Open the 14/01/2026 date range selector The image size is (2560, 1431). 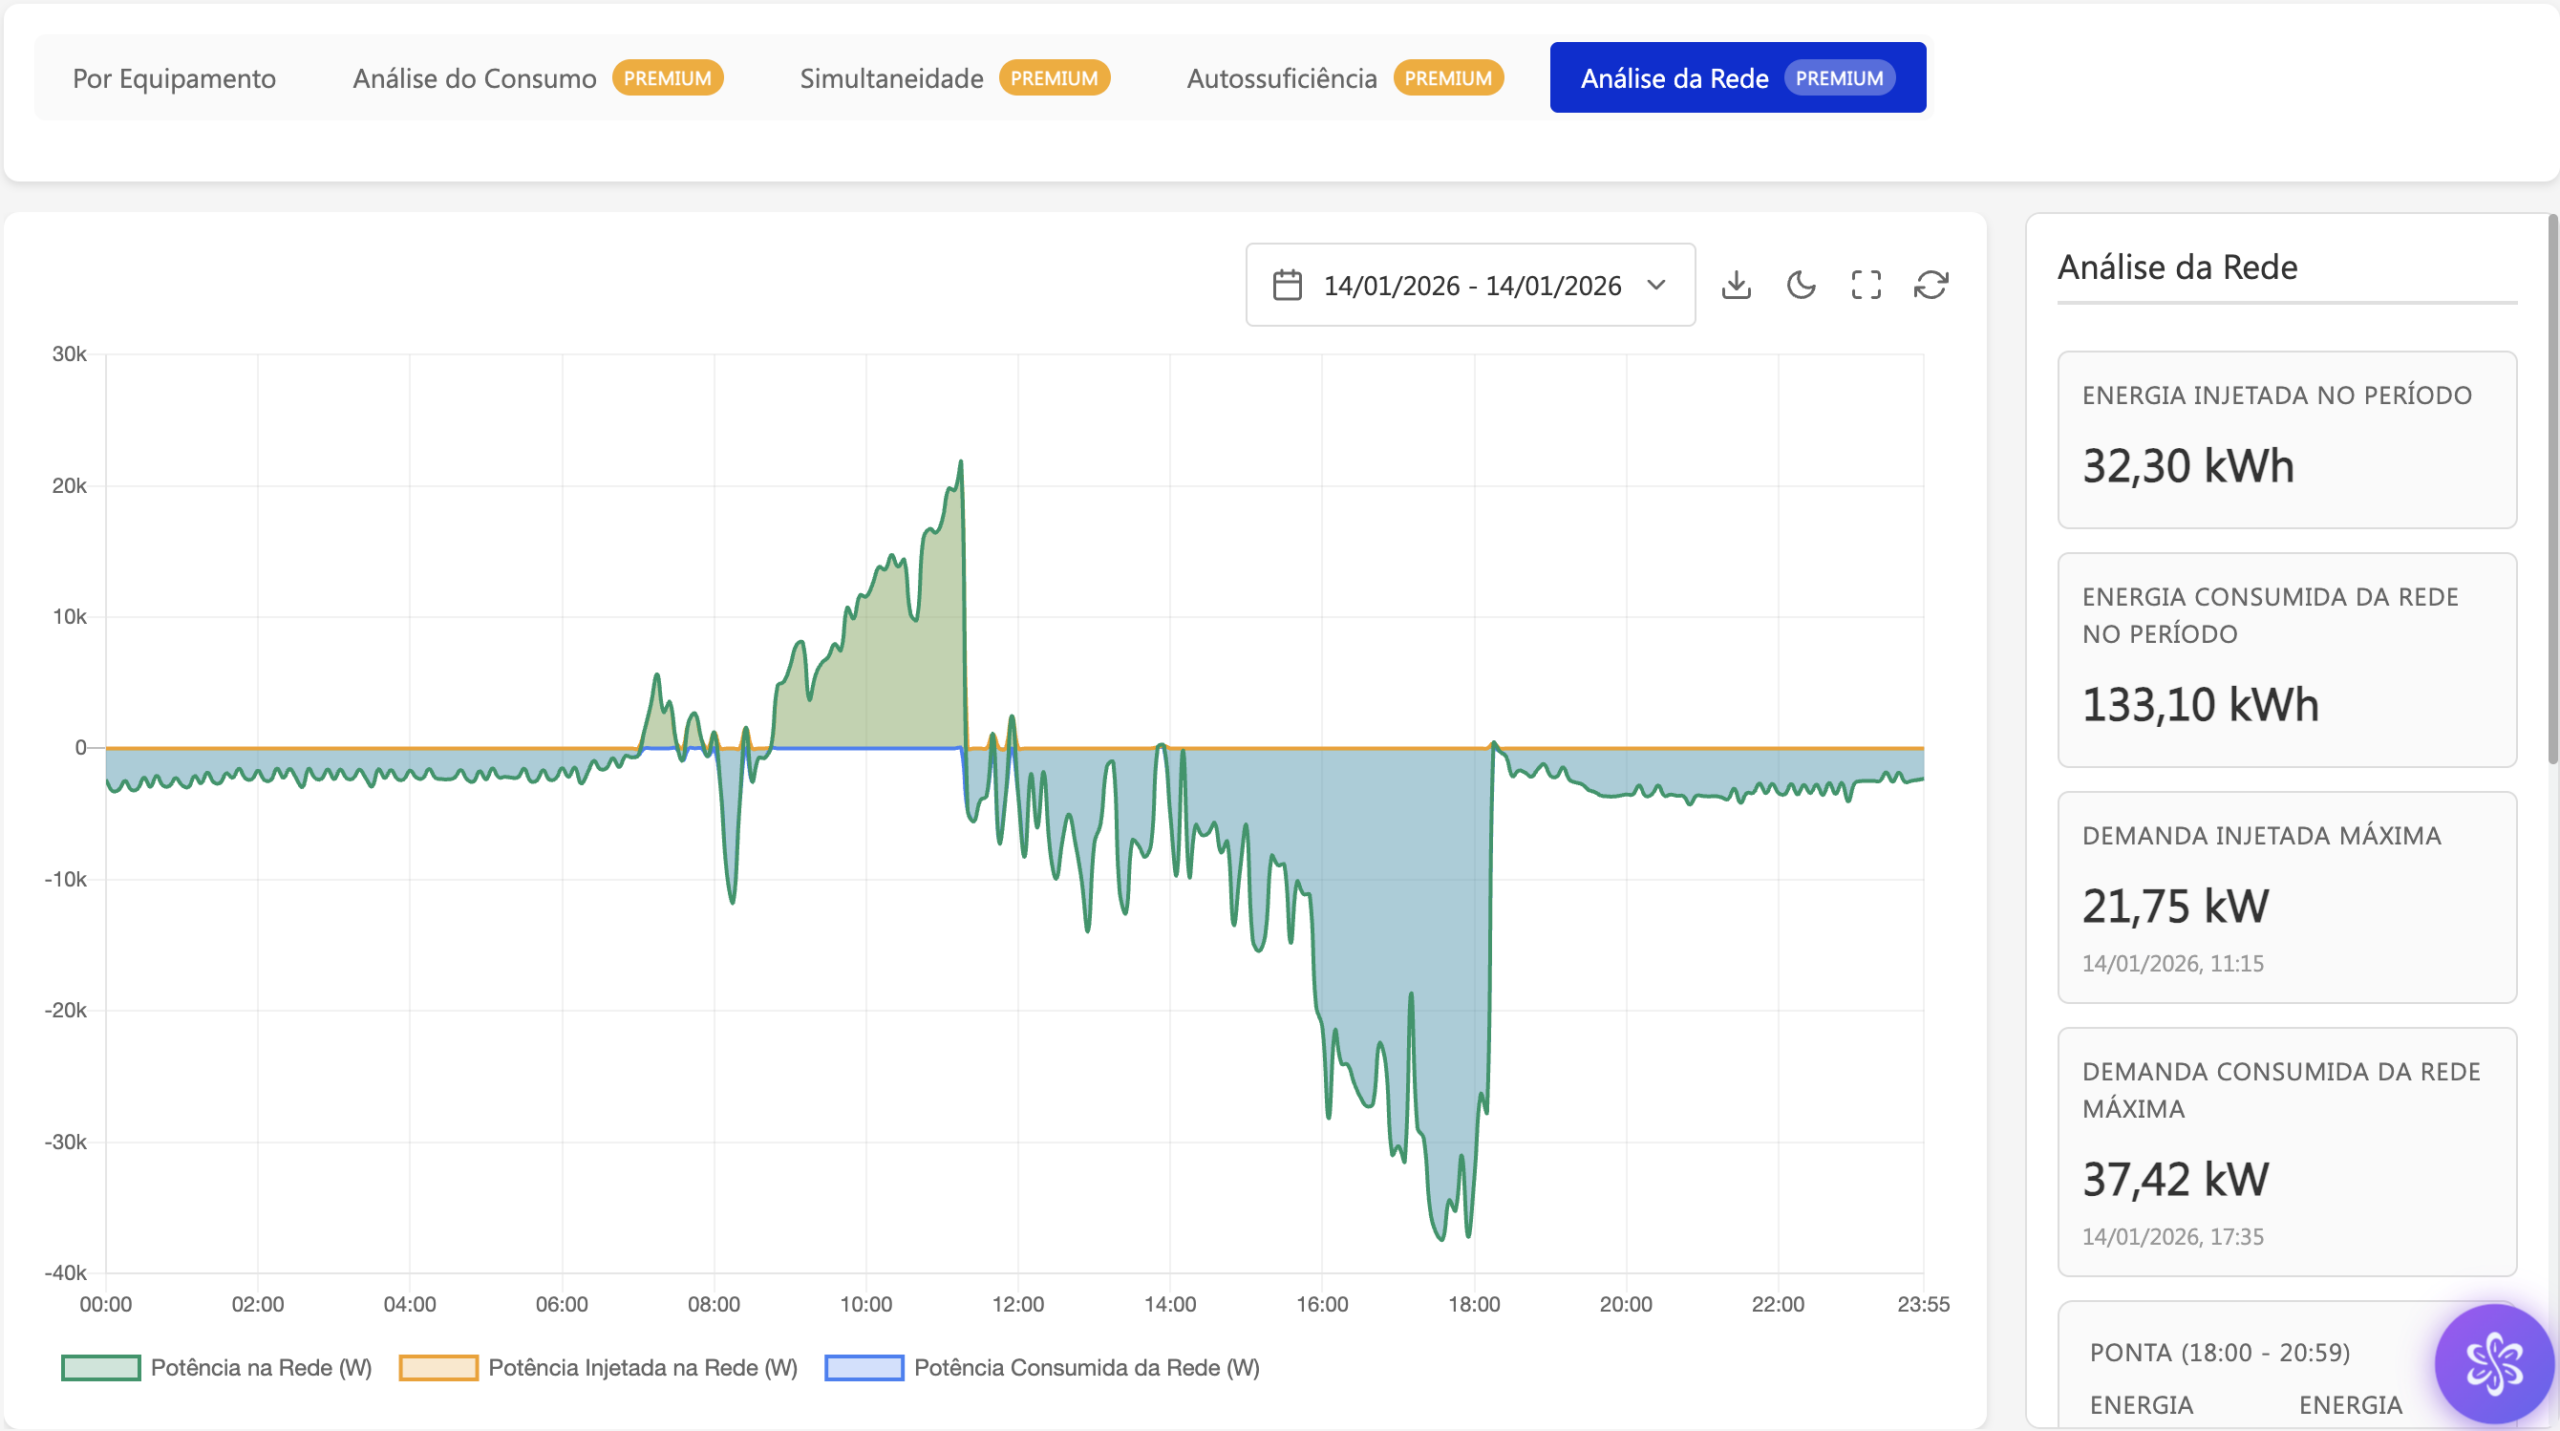coord(1471,285)
